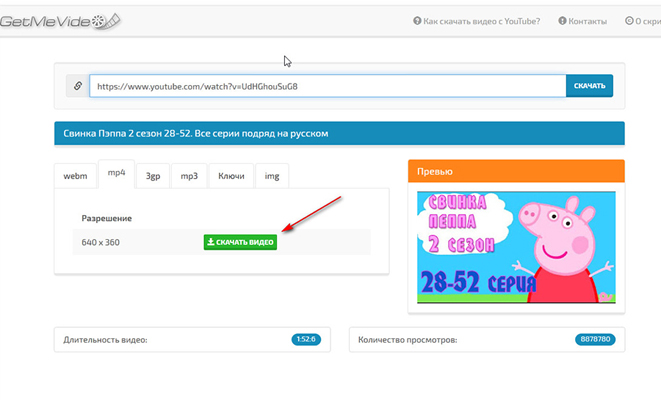This screenshot has height=400, width=661.
Task: Open the Ключи tab
Action: (x=231, y=176)
